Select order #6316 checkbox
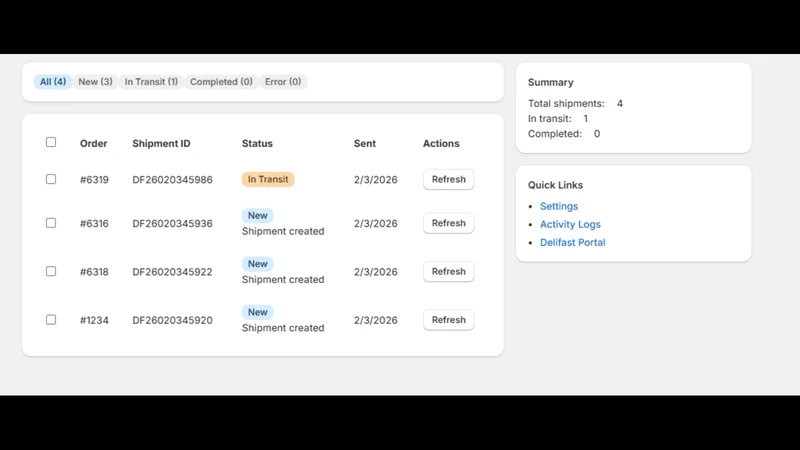 pyautogui.click(x=51, y=223)
